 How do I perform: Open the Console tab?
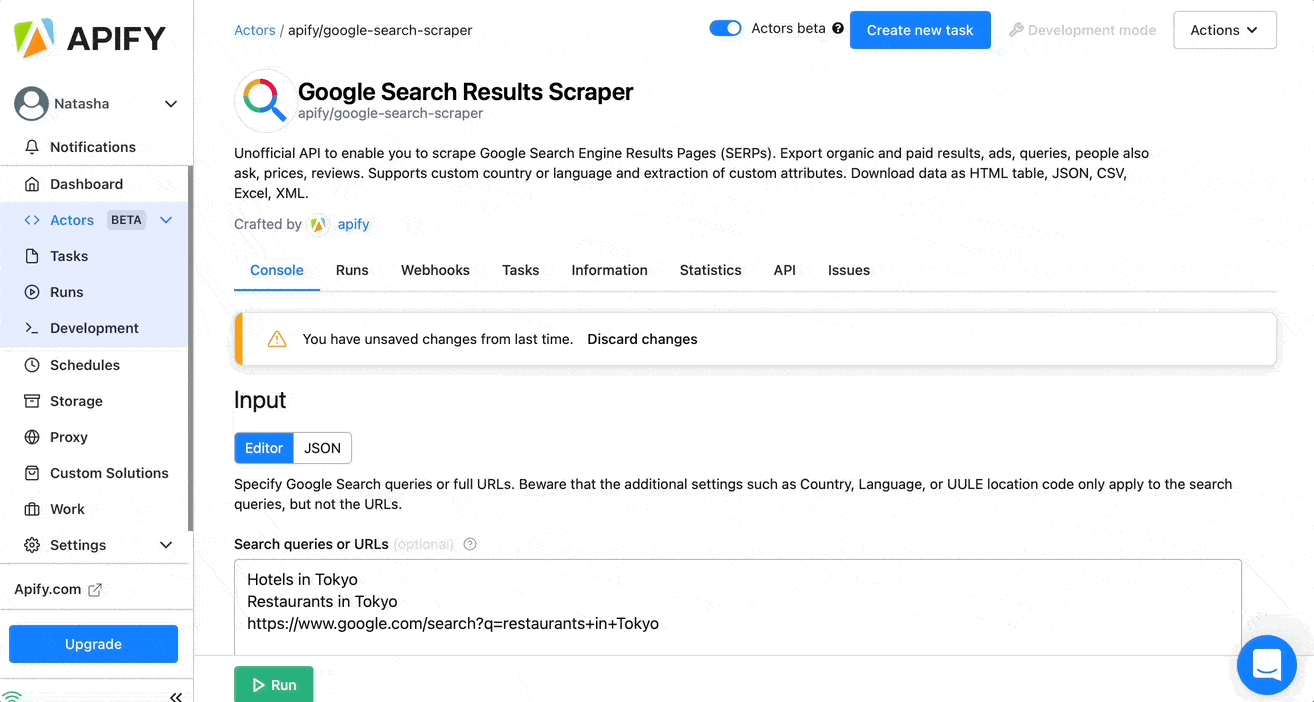(277, 270)
